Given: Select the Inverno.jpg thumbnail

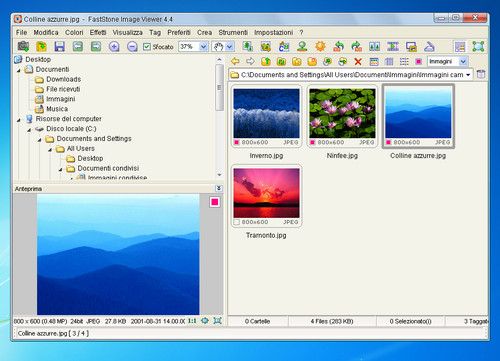Looking at the screenshot, I should coord(266,116).
